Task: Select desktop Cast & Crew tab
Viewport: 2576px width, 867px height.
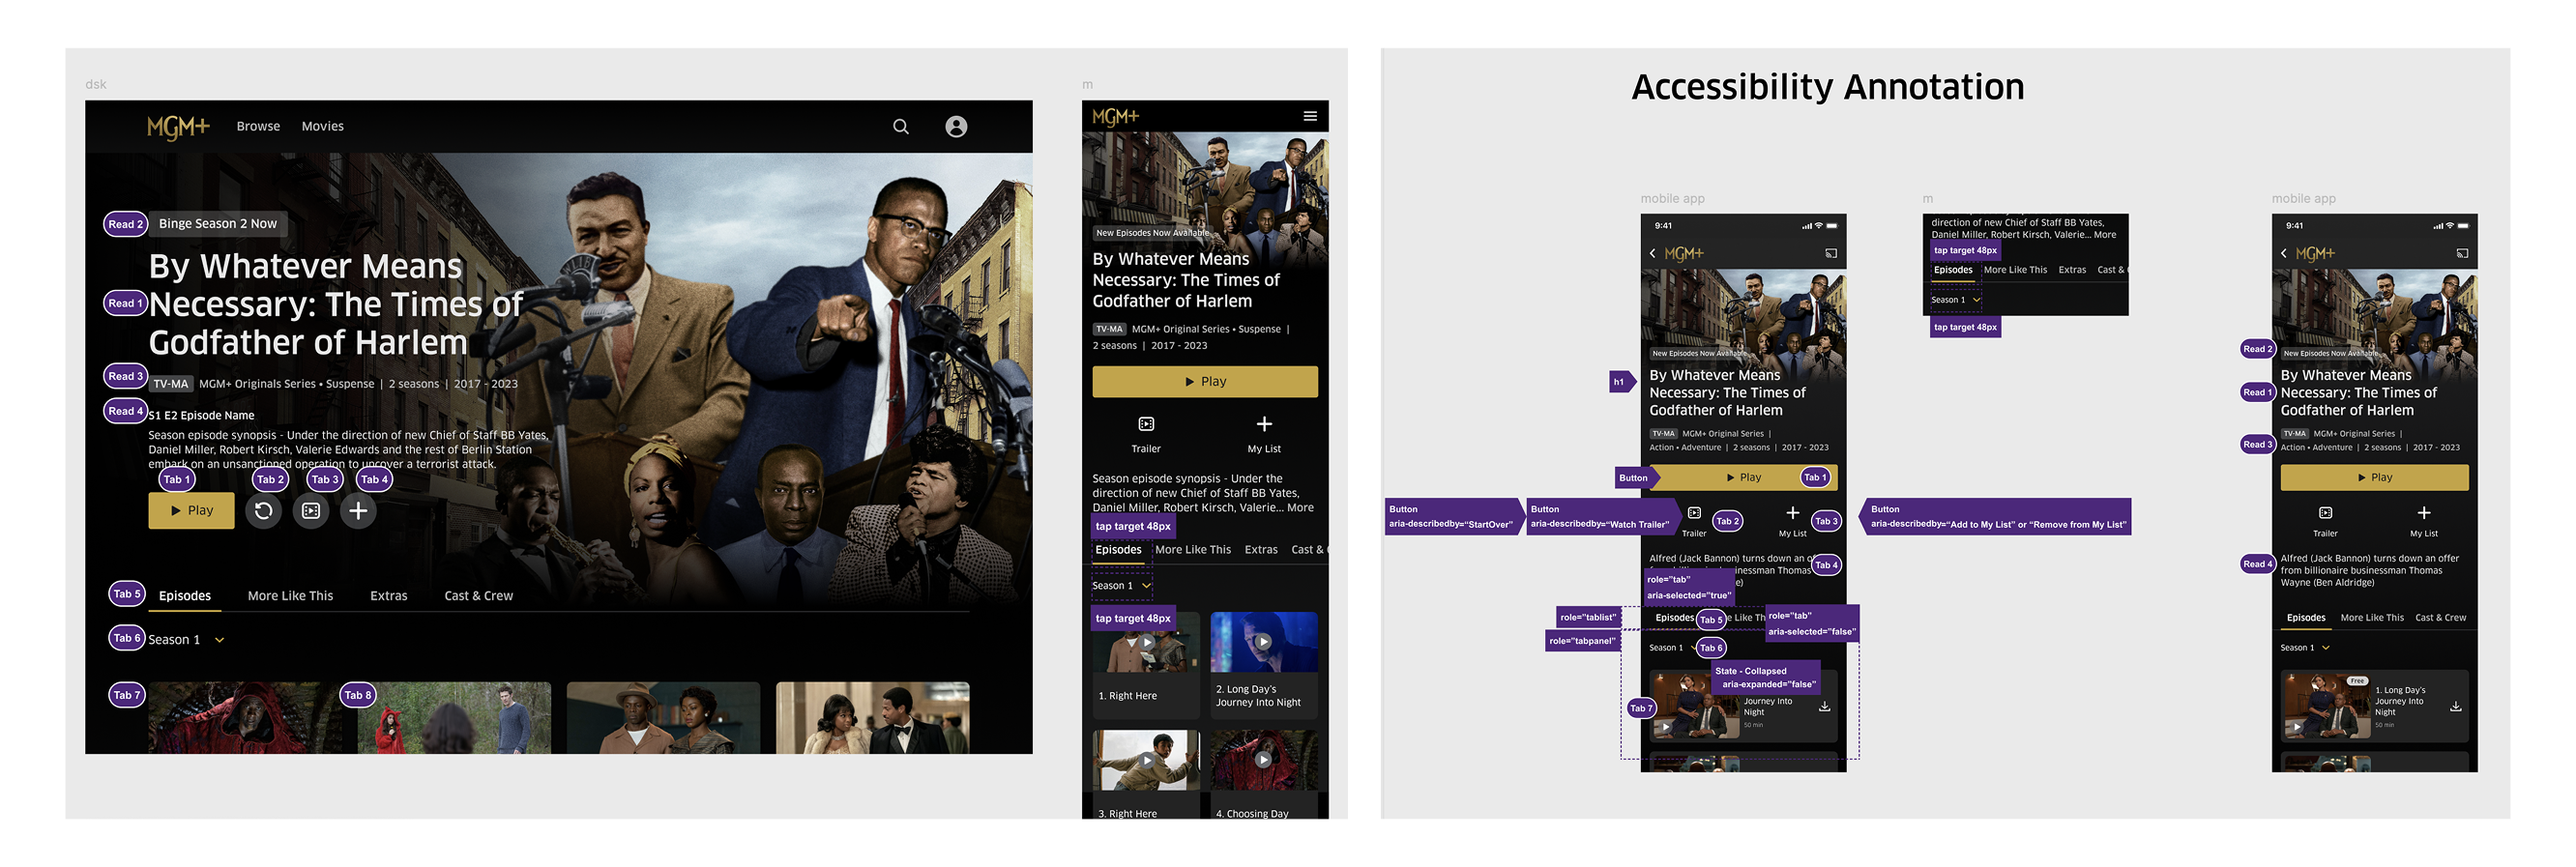Action: 478,596
